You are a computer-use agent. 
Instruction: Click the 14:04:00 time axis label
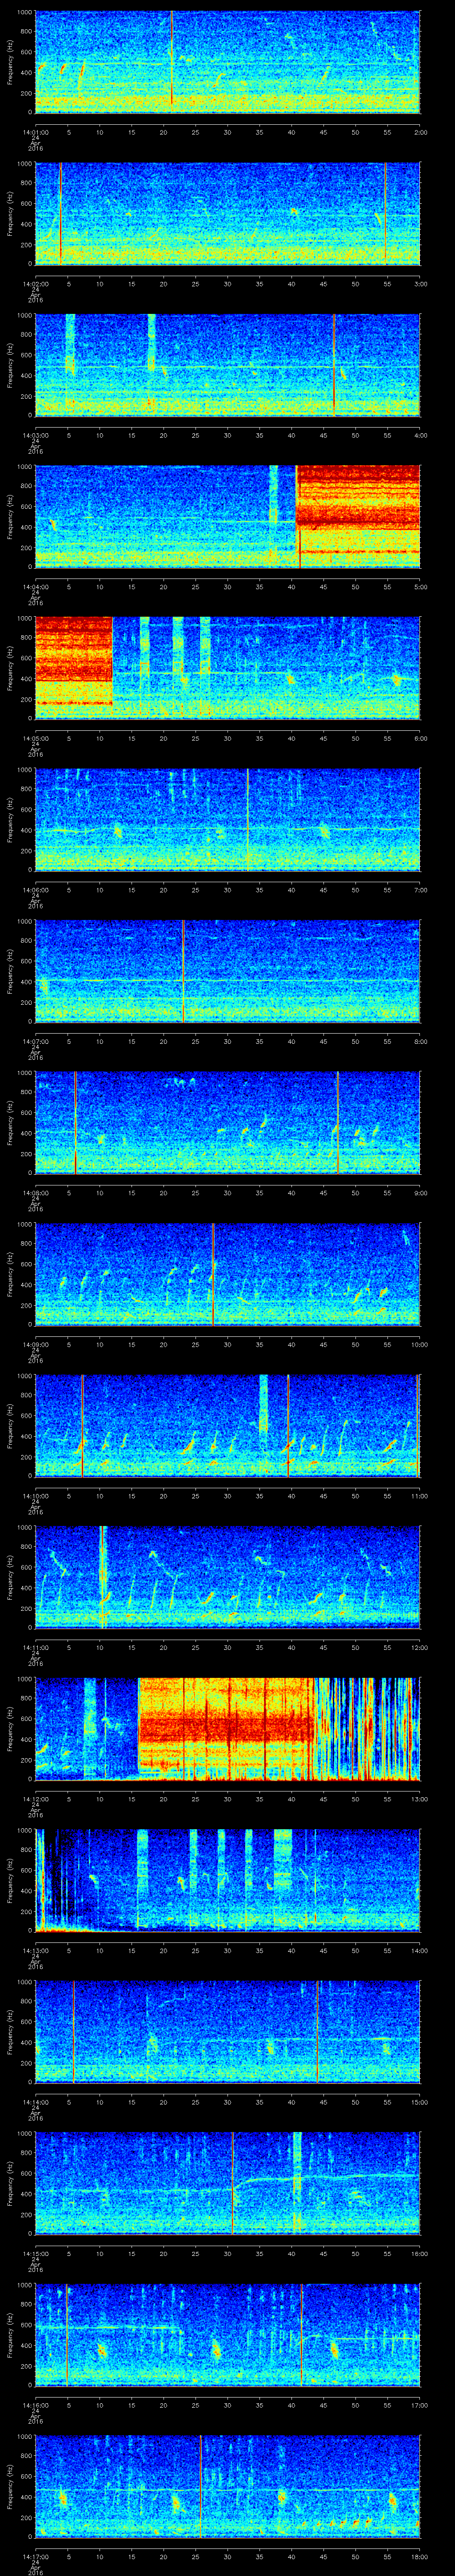pos(36,586)
